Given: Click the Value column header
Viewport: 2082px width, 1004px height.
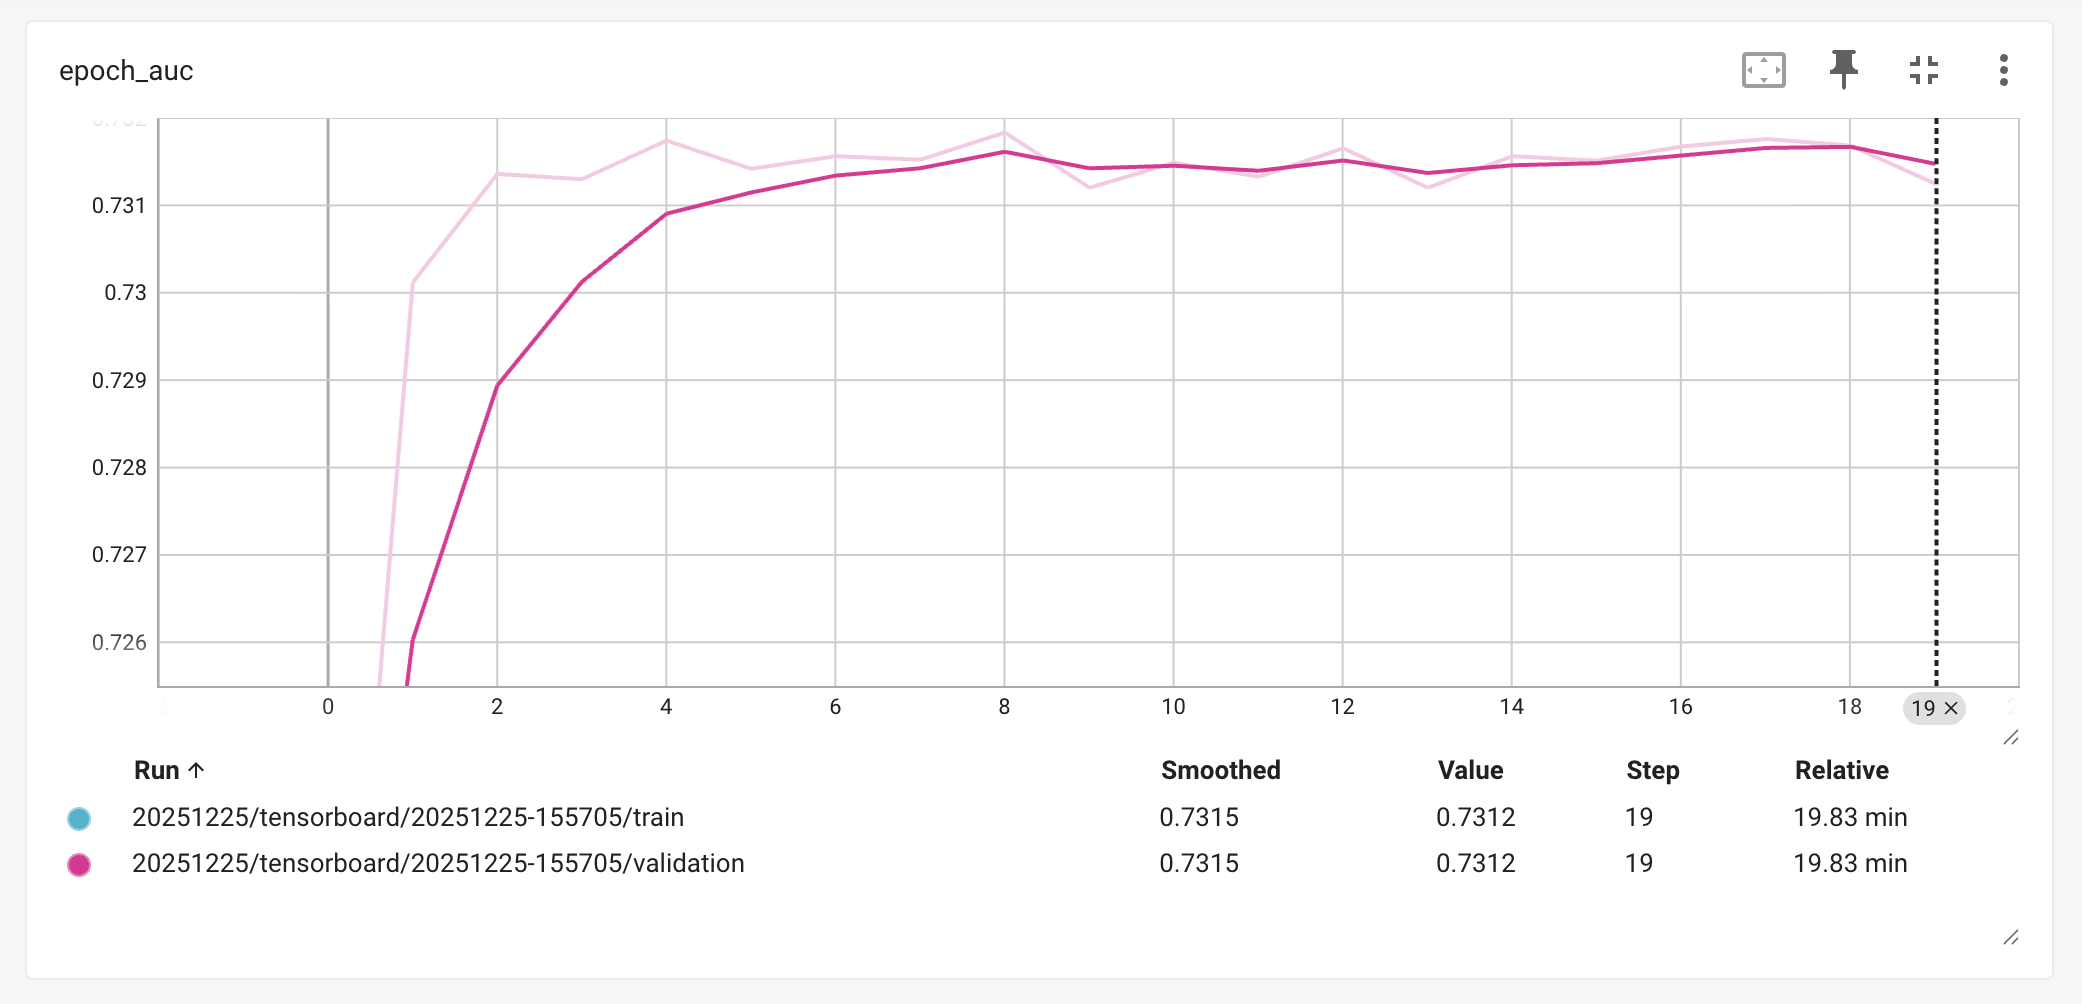Looking at the screenshot, I should [1470, 770].
